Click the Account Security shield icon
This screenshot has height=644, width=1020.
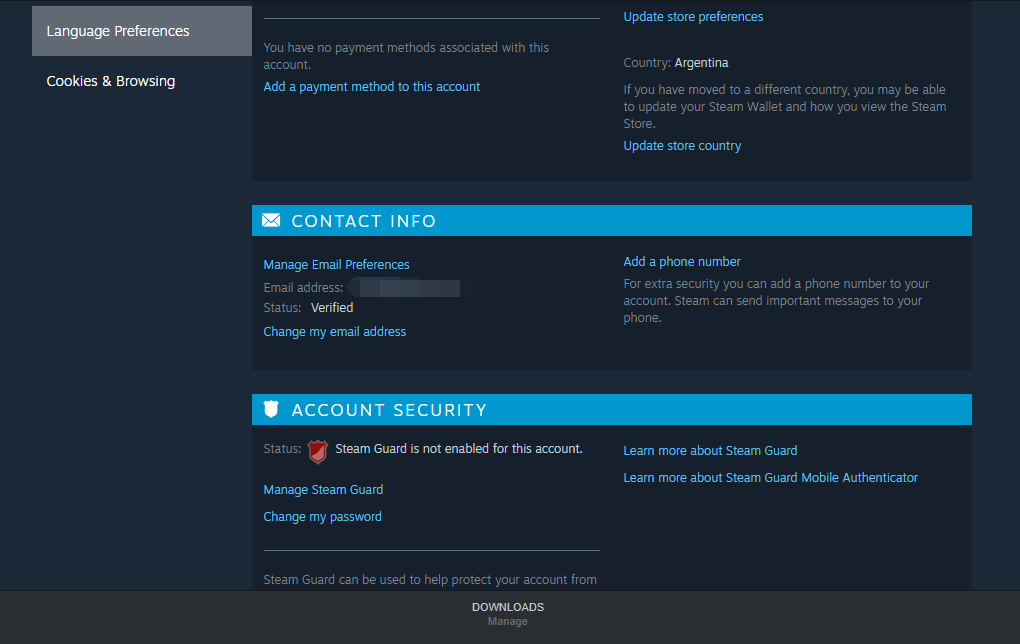pos(271,409)
